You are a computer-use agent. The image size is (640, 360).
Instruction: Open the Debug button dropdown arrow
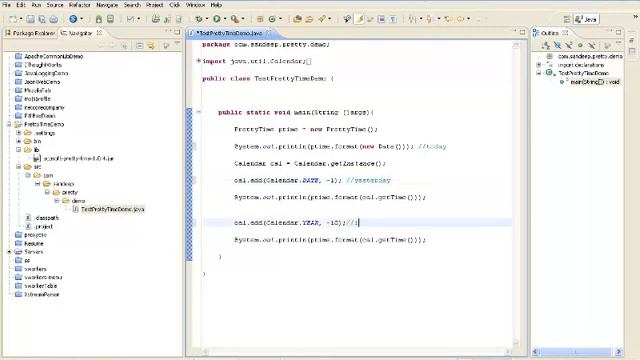[207, 19]
